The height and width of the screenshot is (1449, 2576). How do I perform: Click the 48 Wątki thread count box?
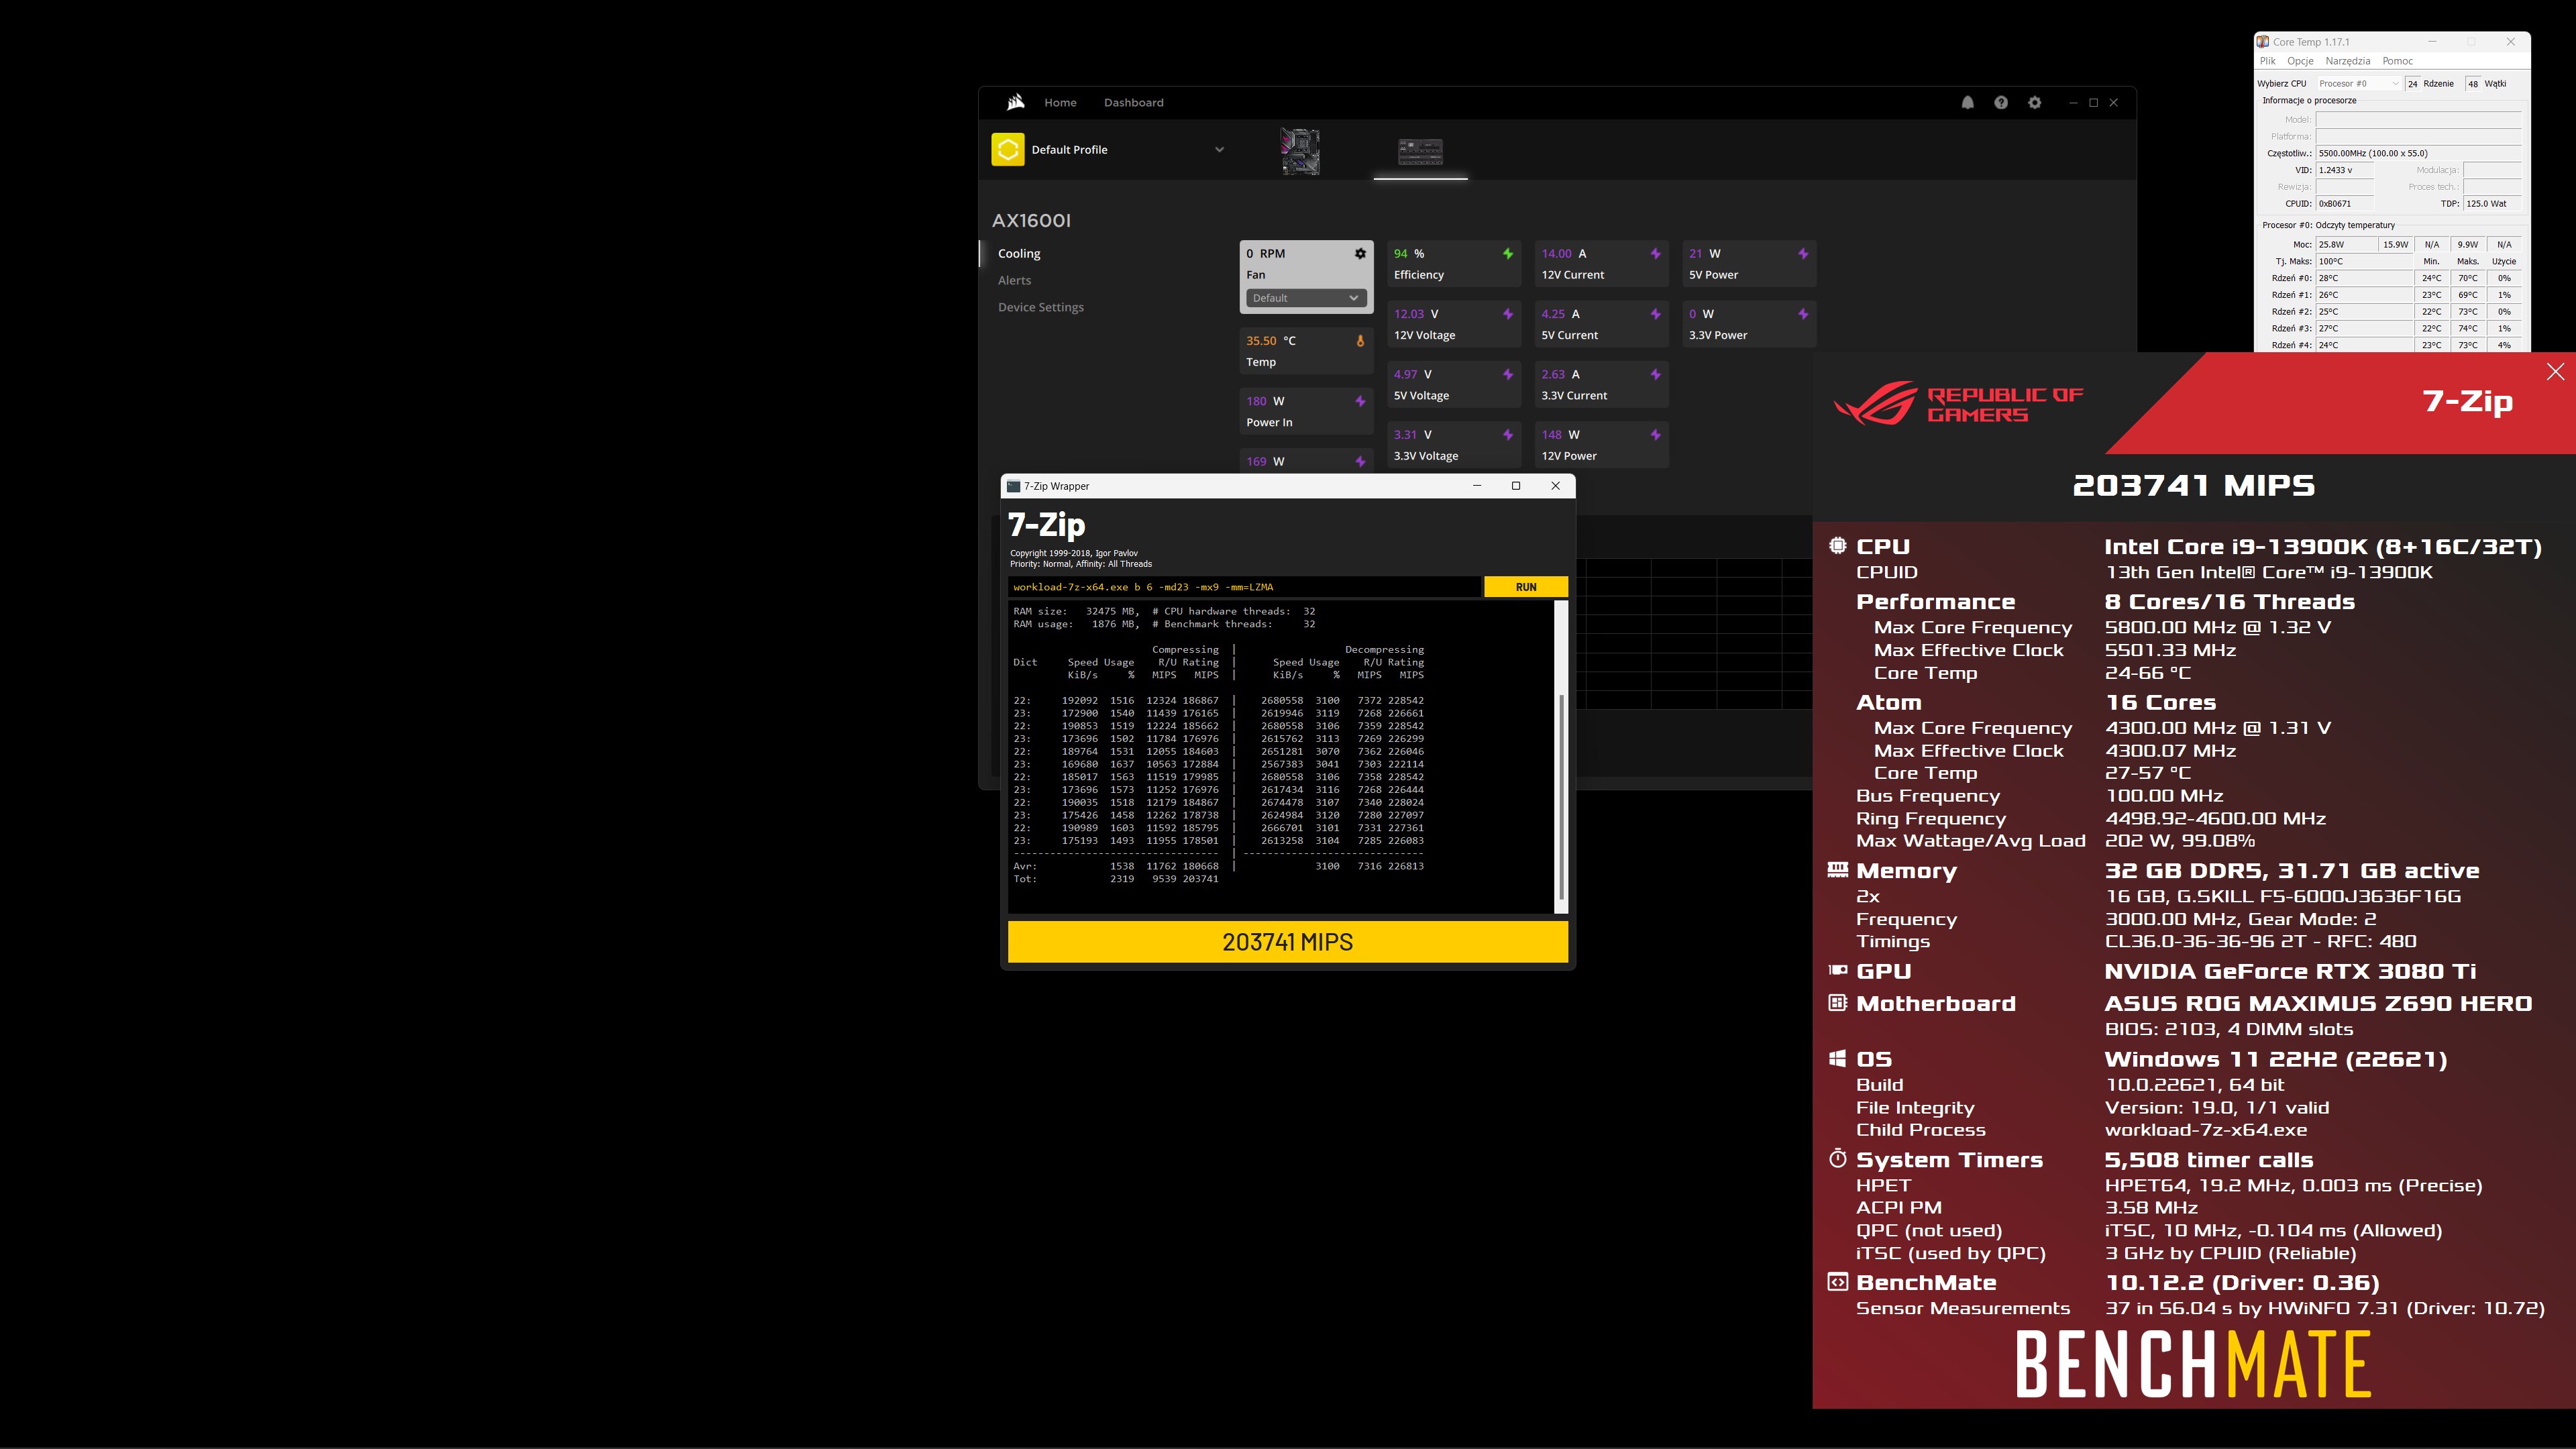[2473, 83]
